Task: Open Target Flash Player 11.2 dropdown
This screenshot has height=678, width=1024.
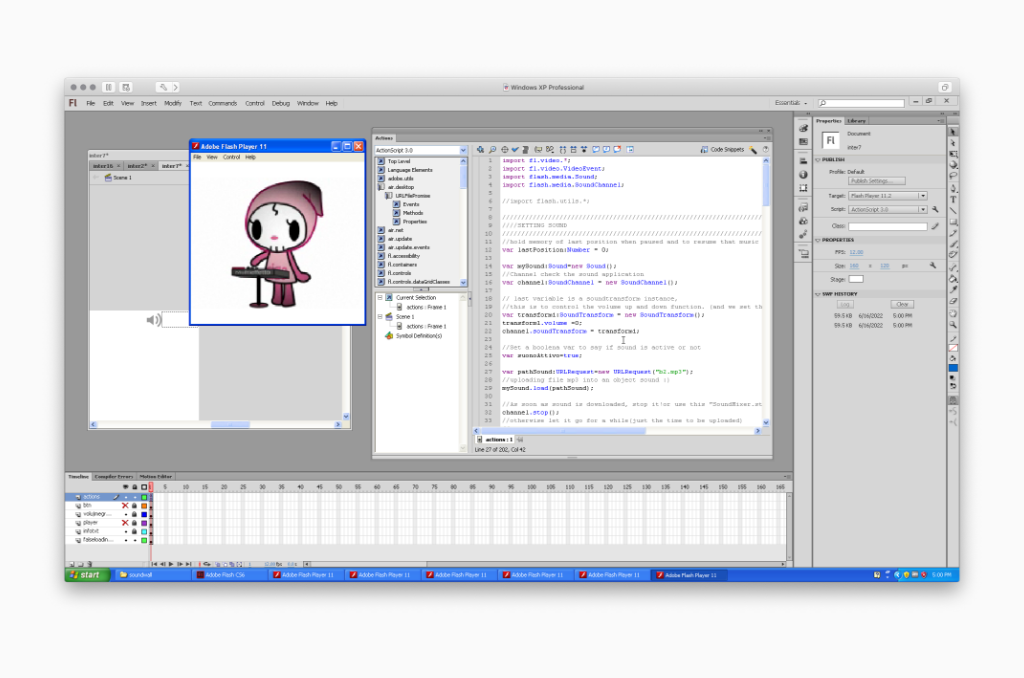Action: [888, 196]
